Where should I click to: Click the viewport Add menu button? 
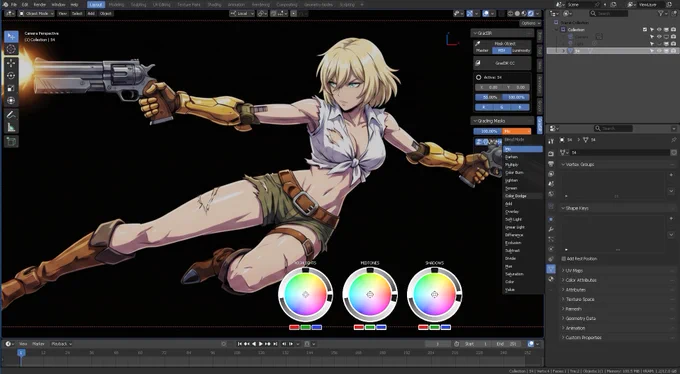pos(91,13)
